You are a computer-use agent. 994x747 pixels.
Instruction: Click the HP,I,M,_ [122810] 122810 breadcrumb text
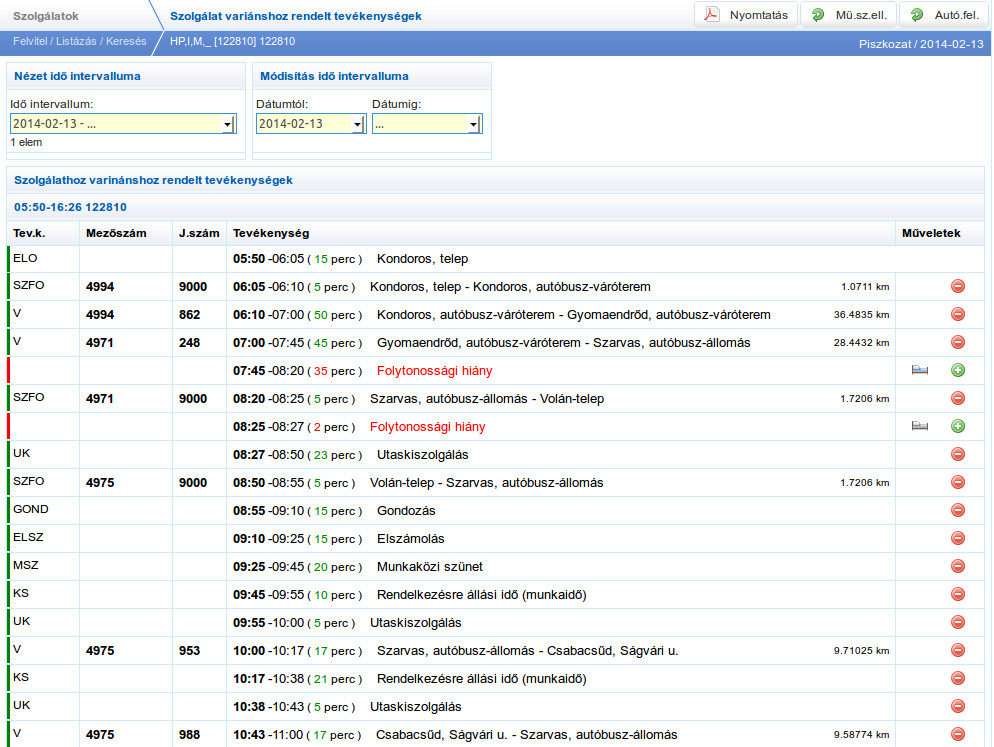click(232, 41)
